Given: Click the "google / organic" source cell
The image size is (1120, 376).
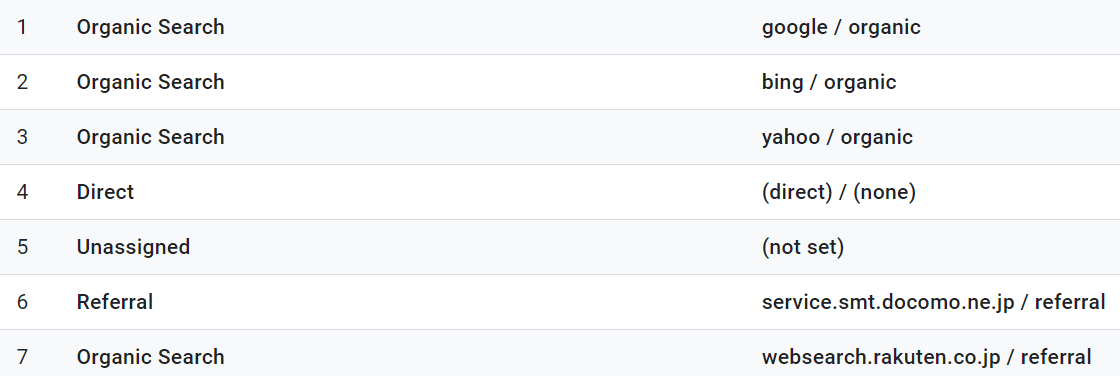Looking at the screenshot, I should pos(841,27).
